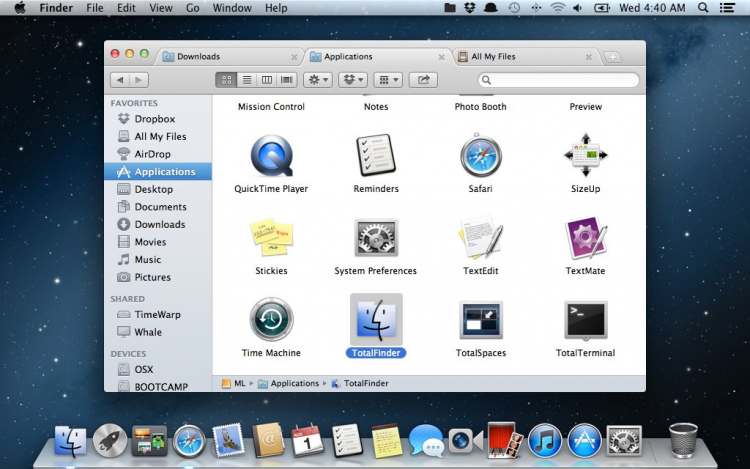The image size is (750, 469).
Task: Open the Action gear dropdown menu
Action: point(318,80)
